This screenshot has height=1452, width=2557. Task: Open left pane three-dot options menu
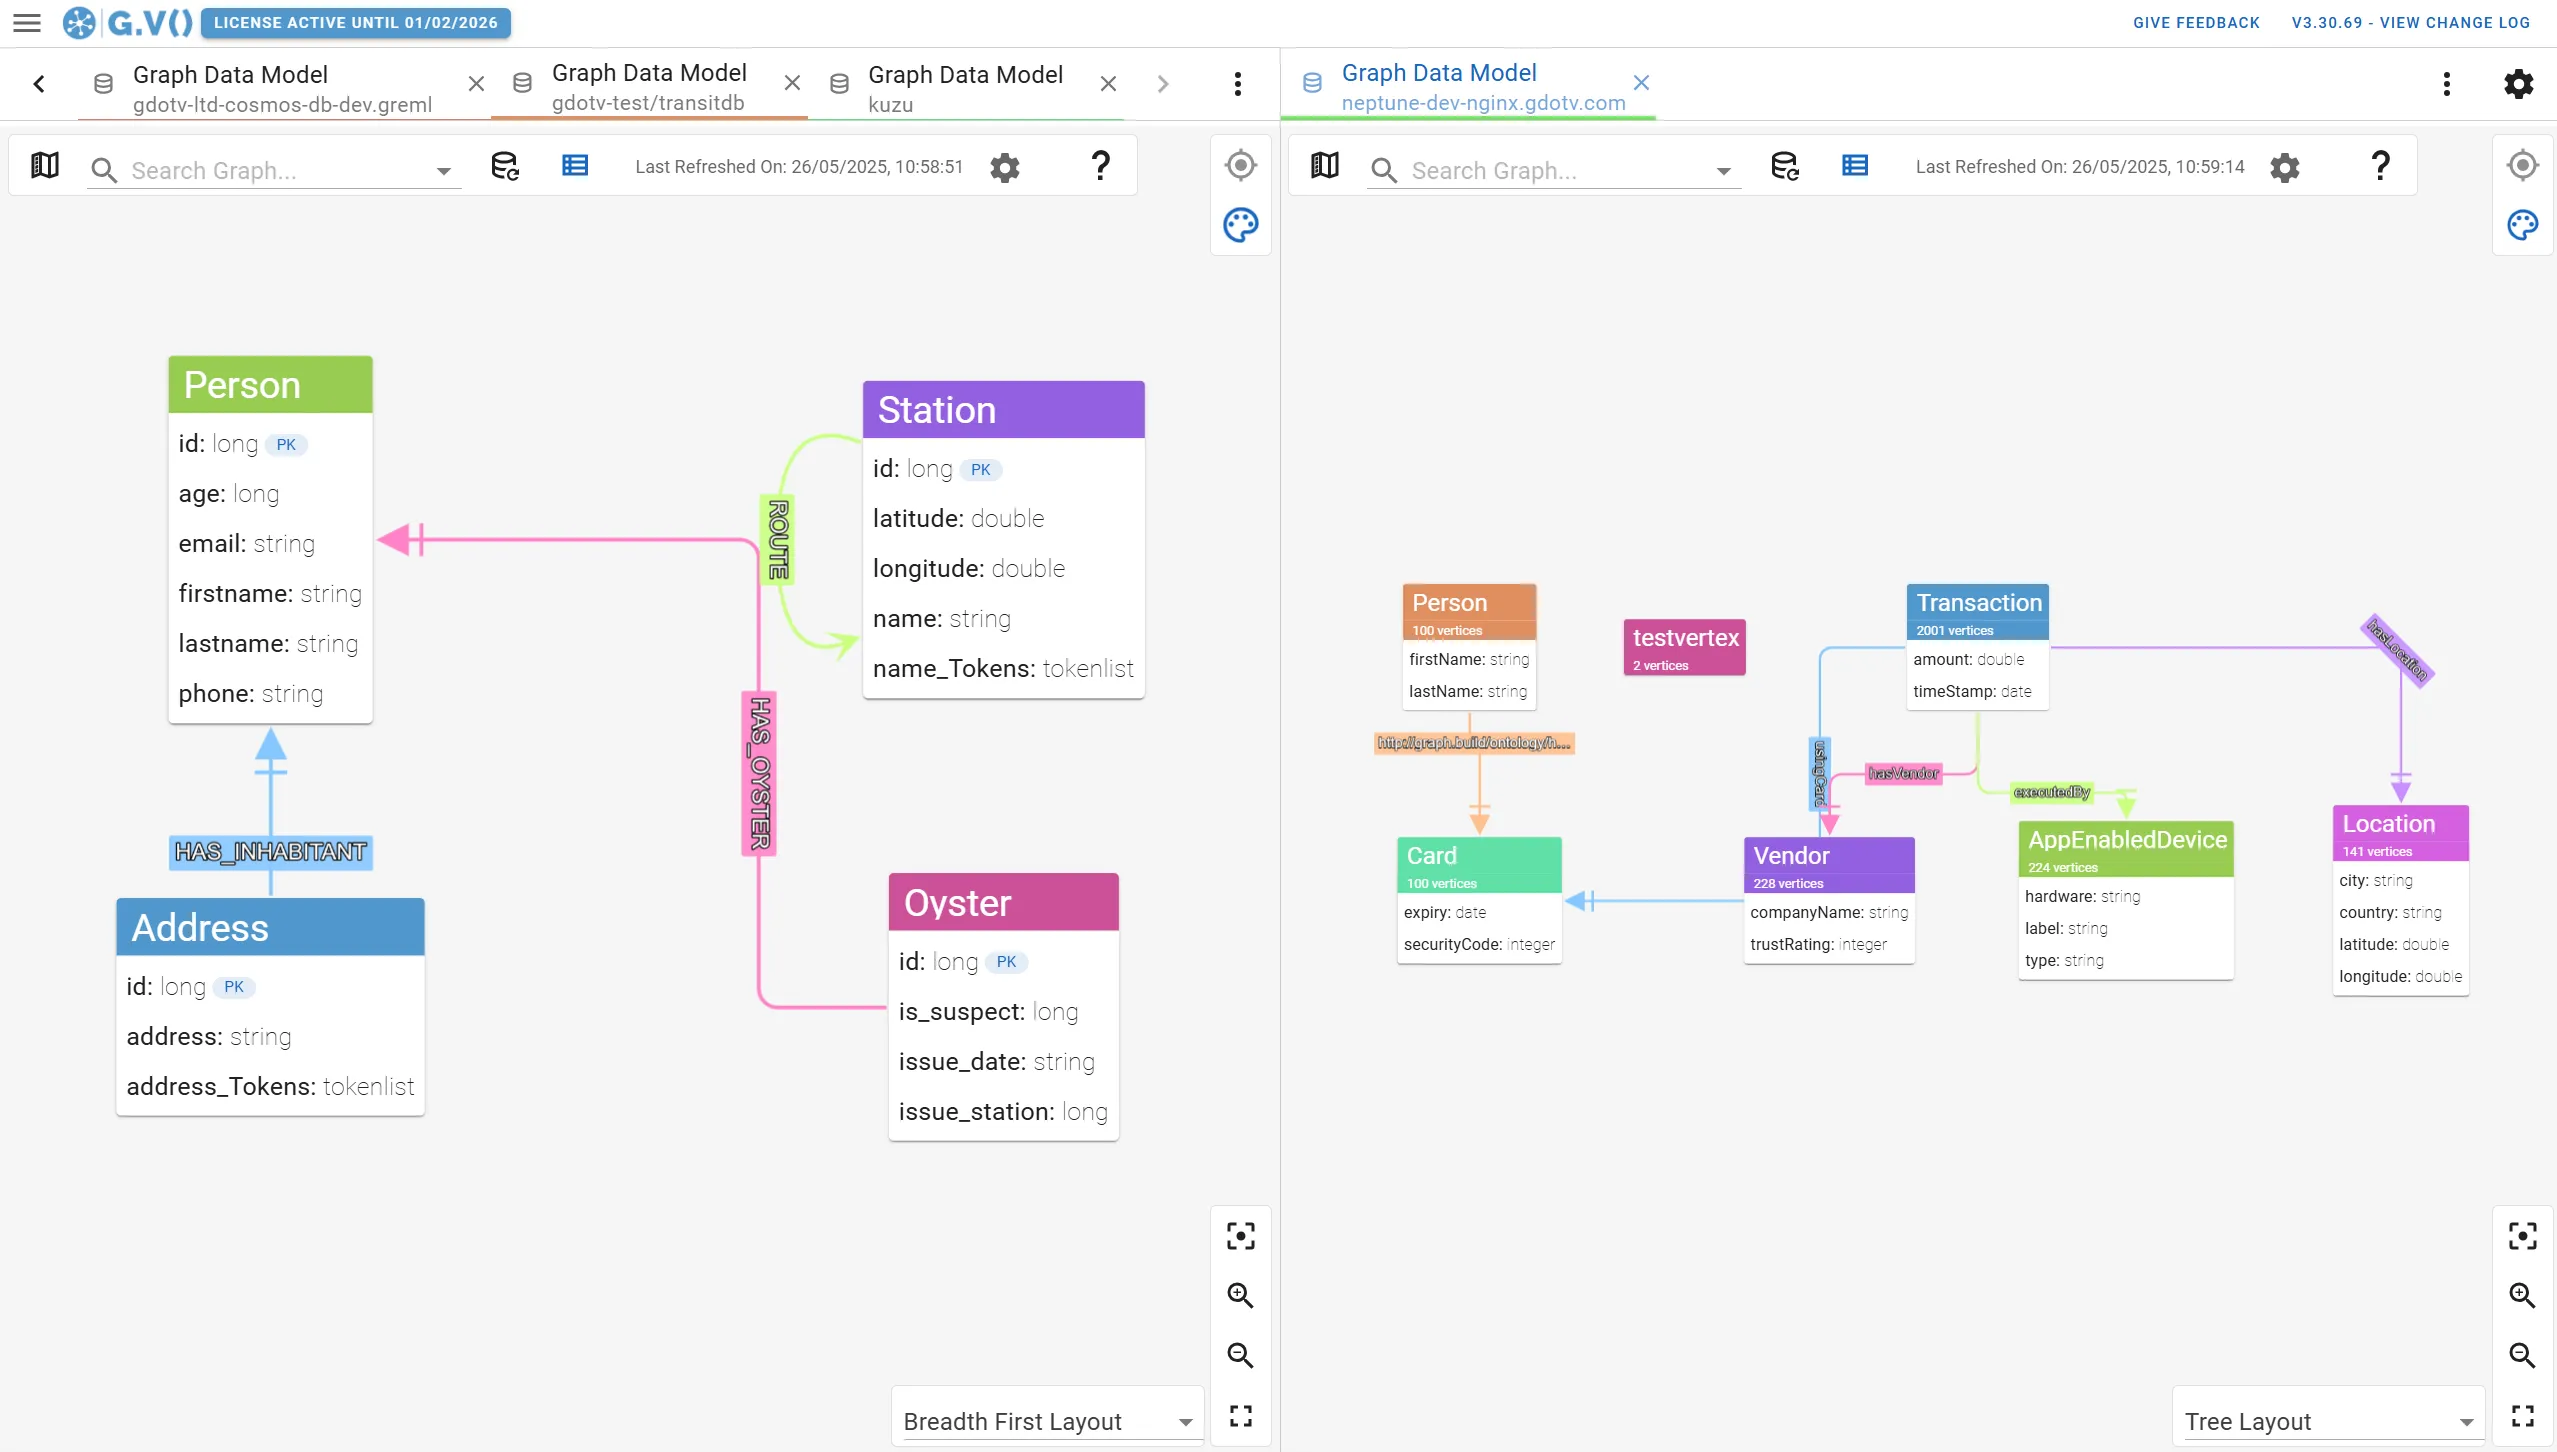coord(1238,84)
